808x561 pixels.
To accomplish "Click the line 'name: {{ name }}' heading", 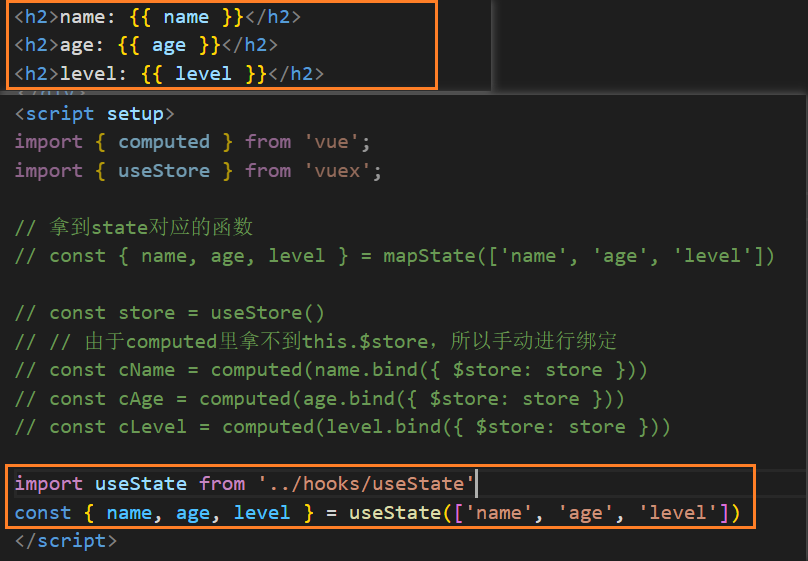I will click(x=157, y=17).
